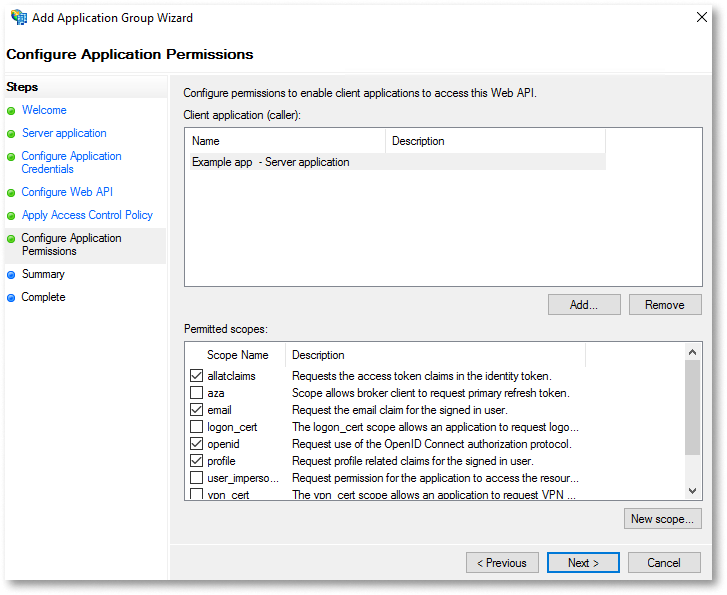This screenshot has height=595, width=727.
Task: Click the blue bullet beside Complete step
Action: click(11, 298)
